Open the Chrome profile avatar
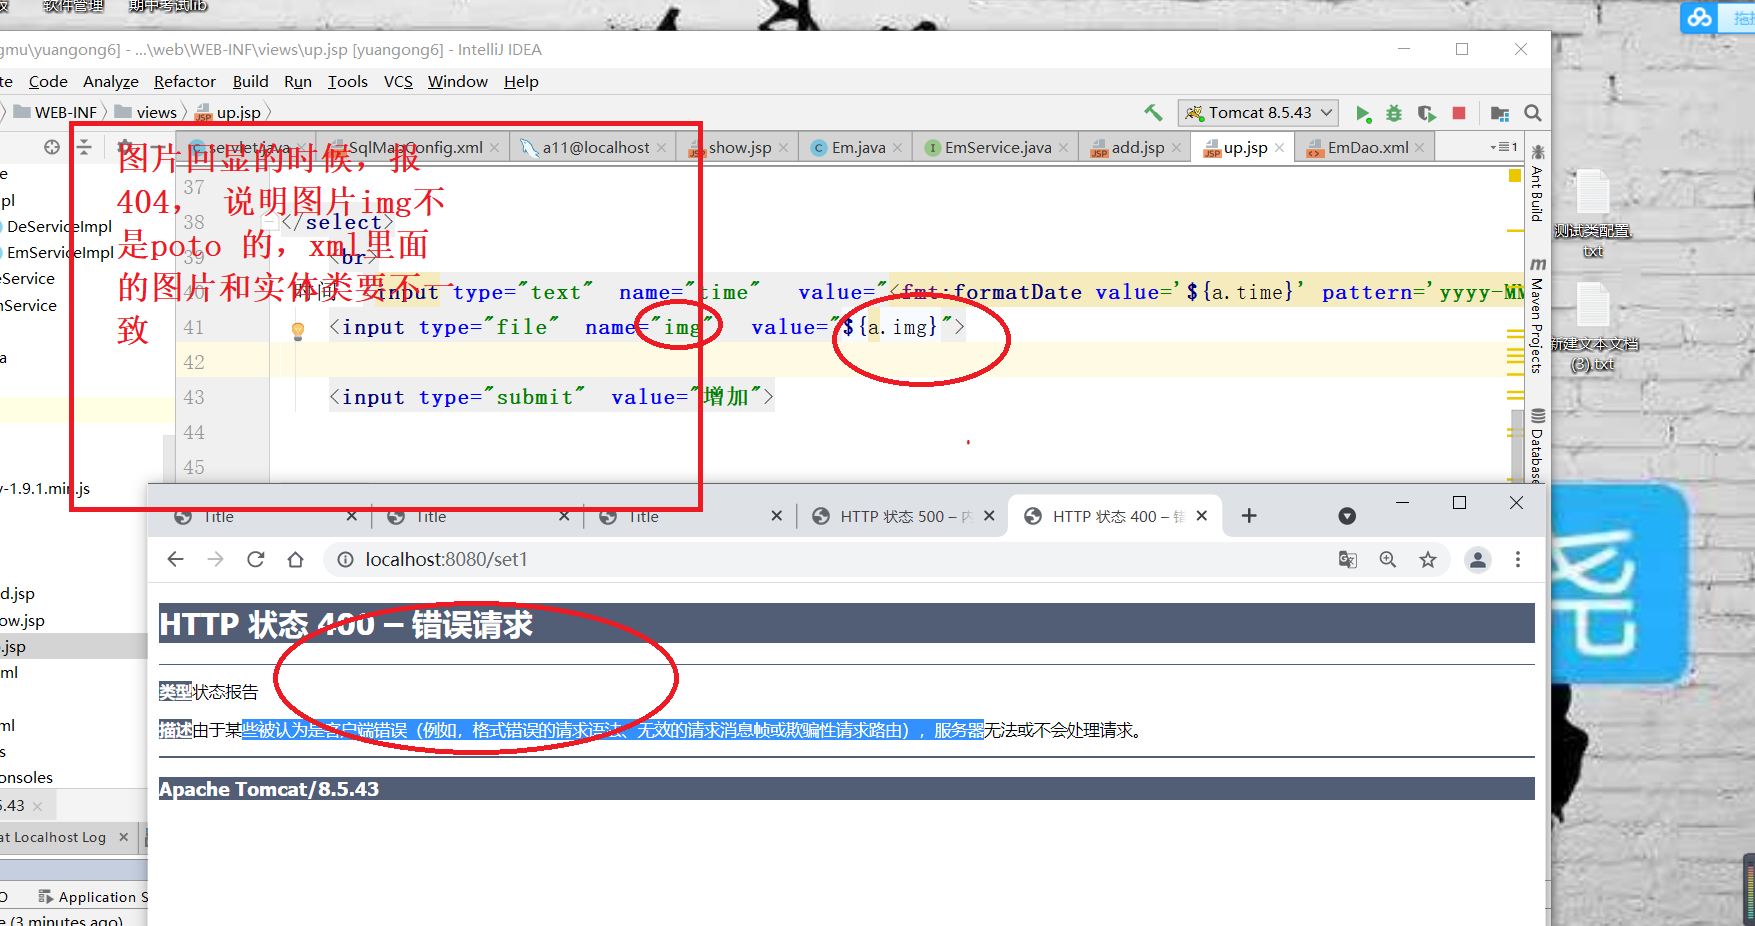 pos(1478,560)
